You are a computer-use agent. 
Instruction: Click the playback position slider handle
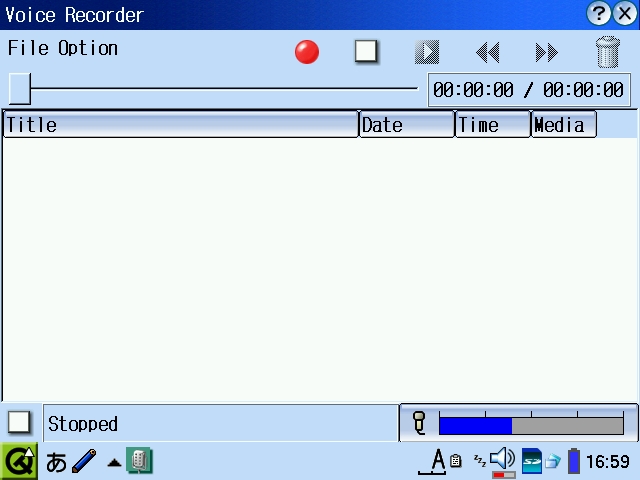(19, 89)
